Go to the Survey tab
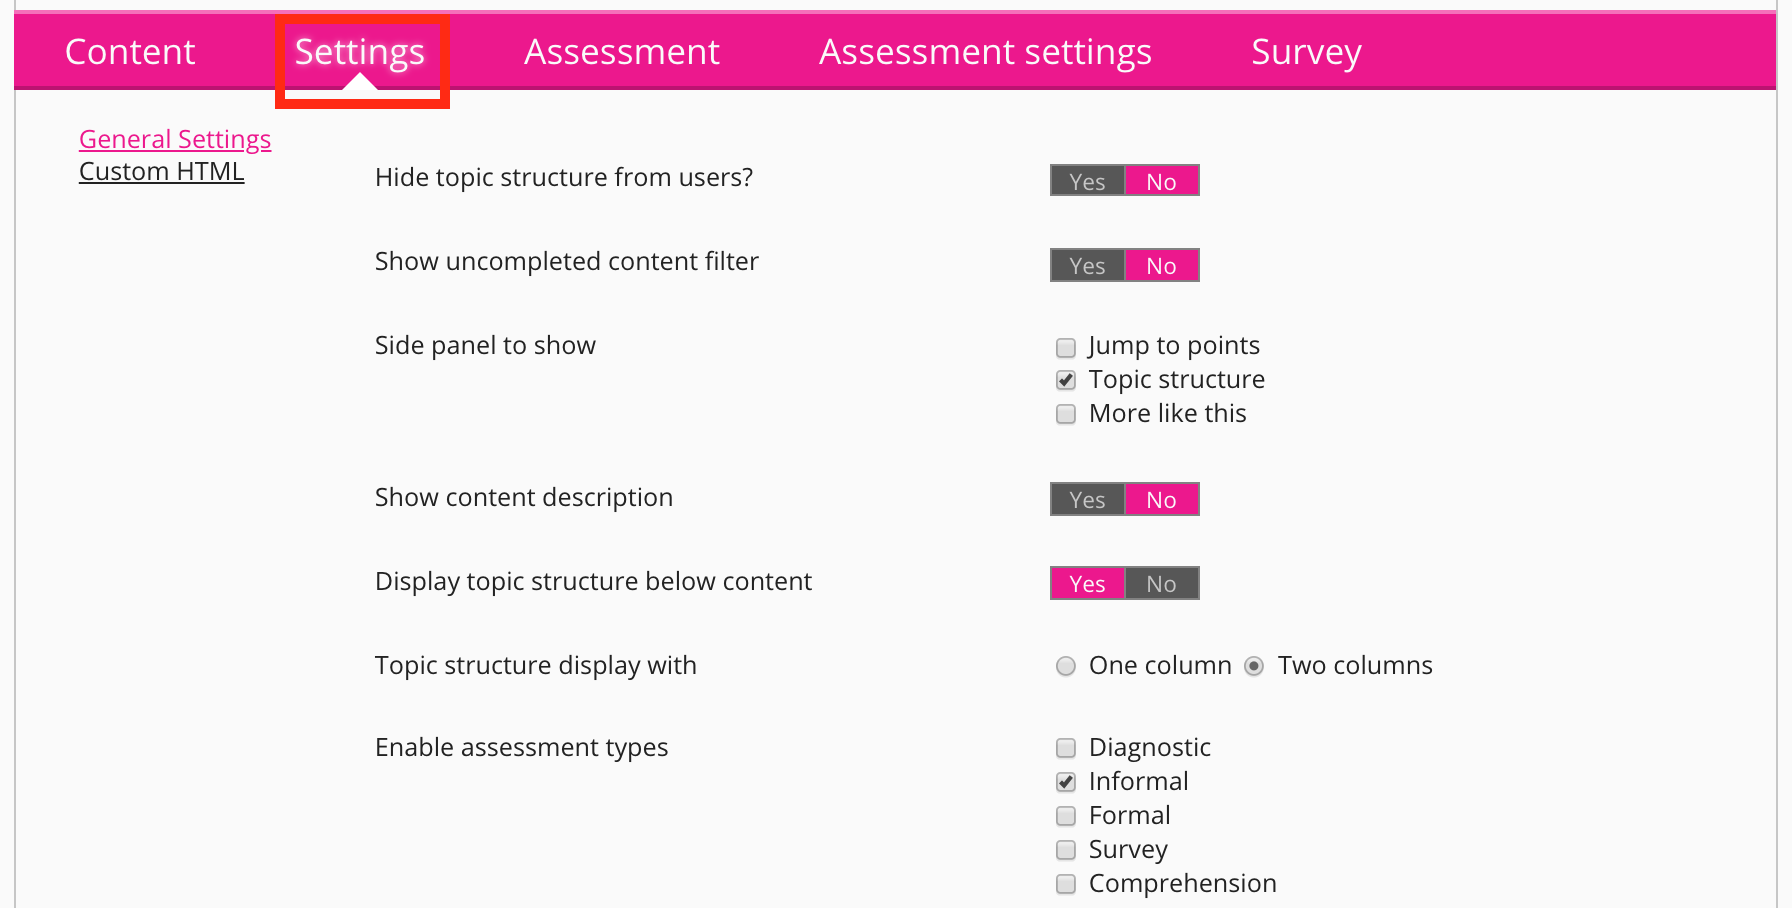Screen dimensions: 1792x908 [1306, 52]
